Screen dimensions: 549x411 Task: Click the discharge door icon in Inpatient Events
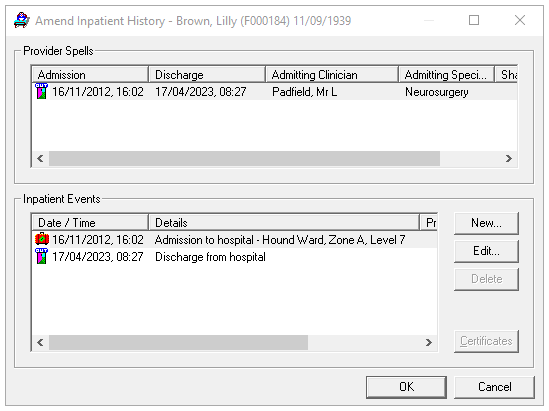pyautogui.click(x=41, y=256)
